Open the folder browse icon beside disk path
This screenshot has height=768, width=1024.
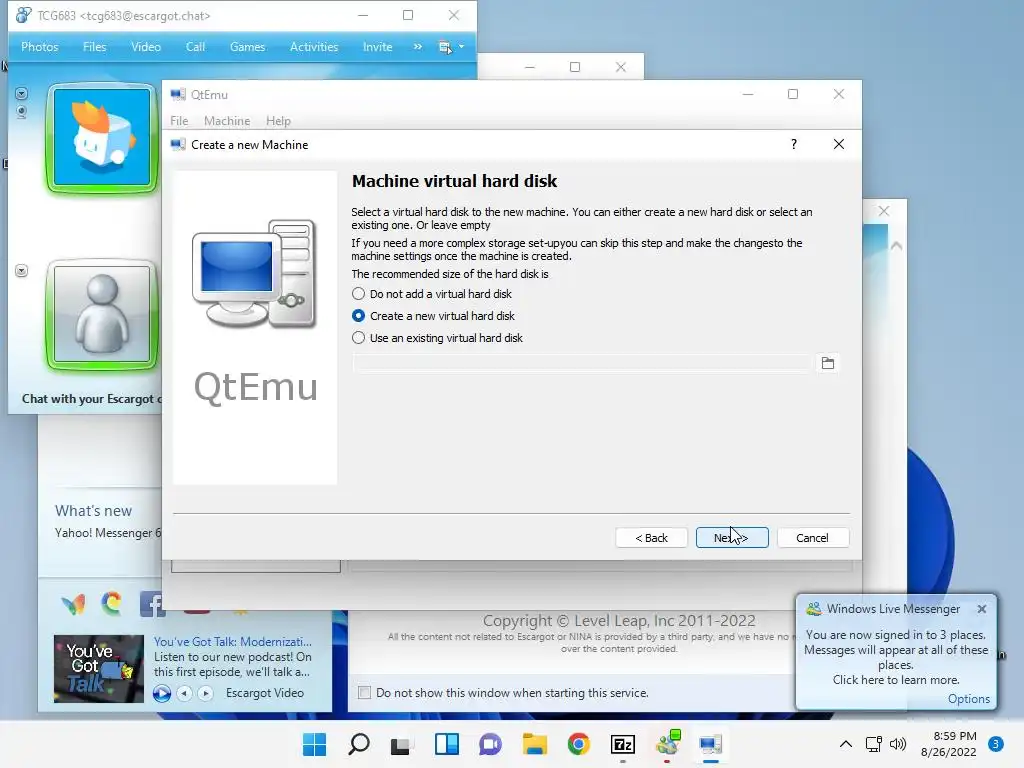(827, 363)
